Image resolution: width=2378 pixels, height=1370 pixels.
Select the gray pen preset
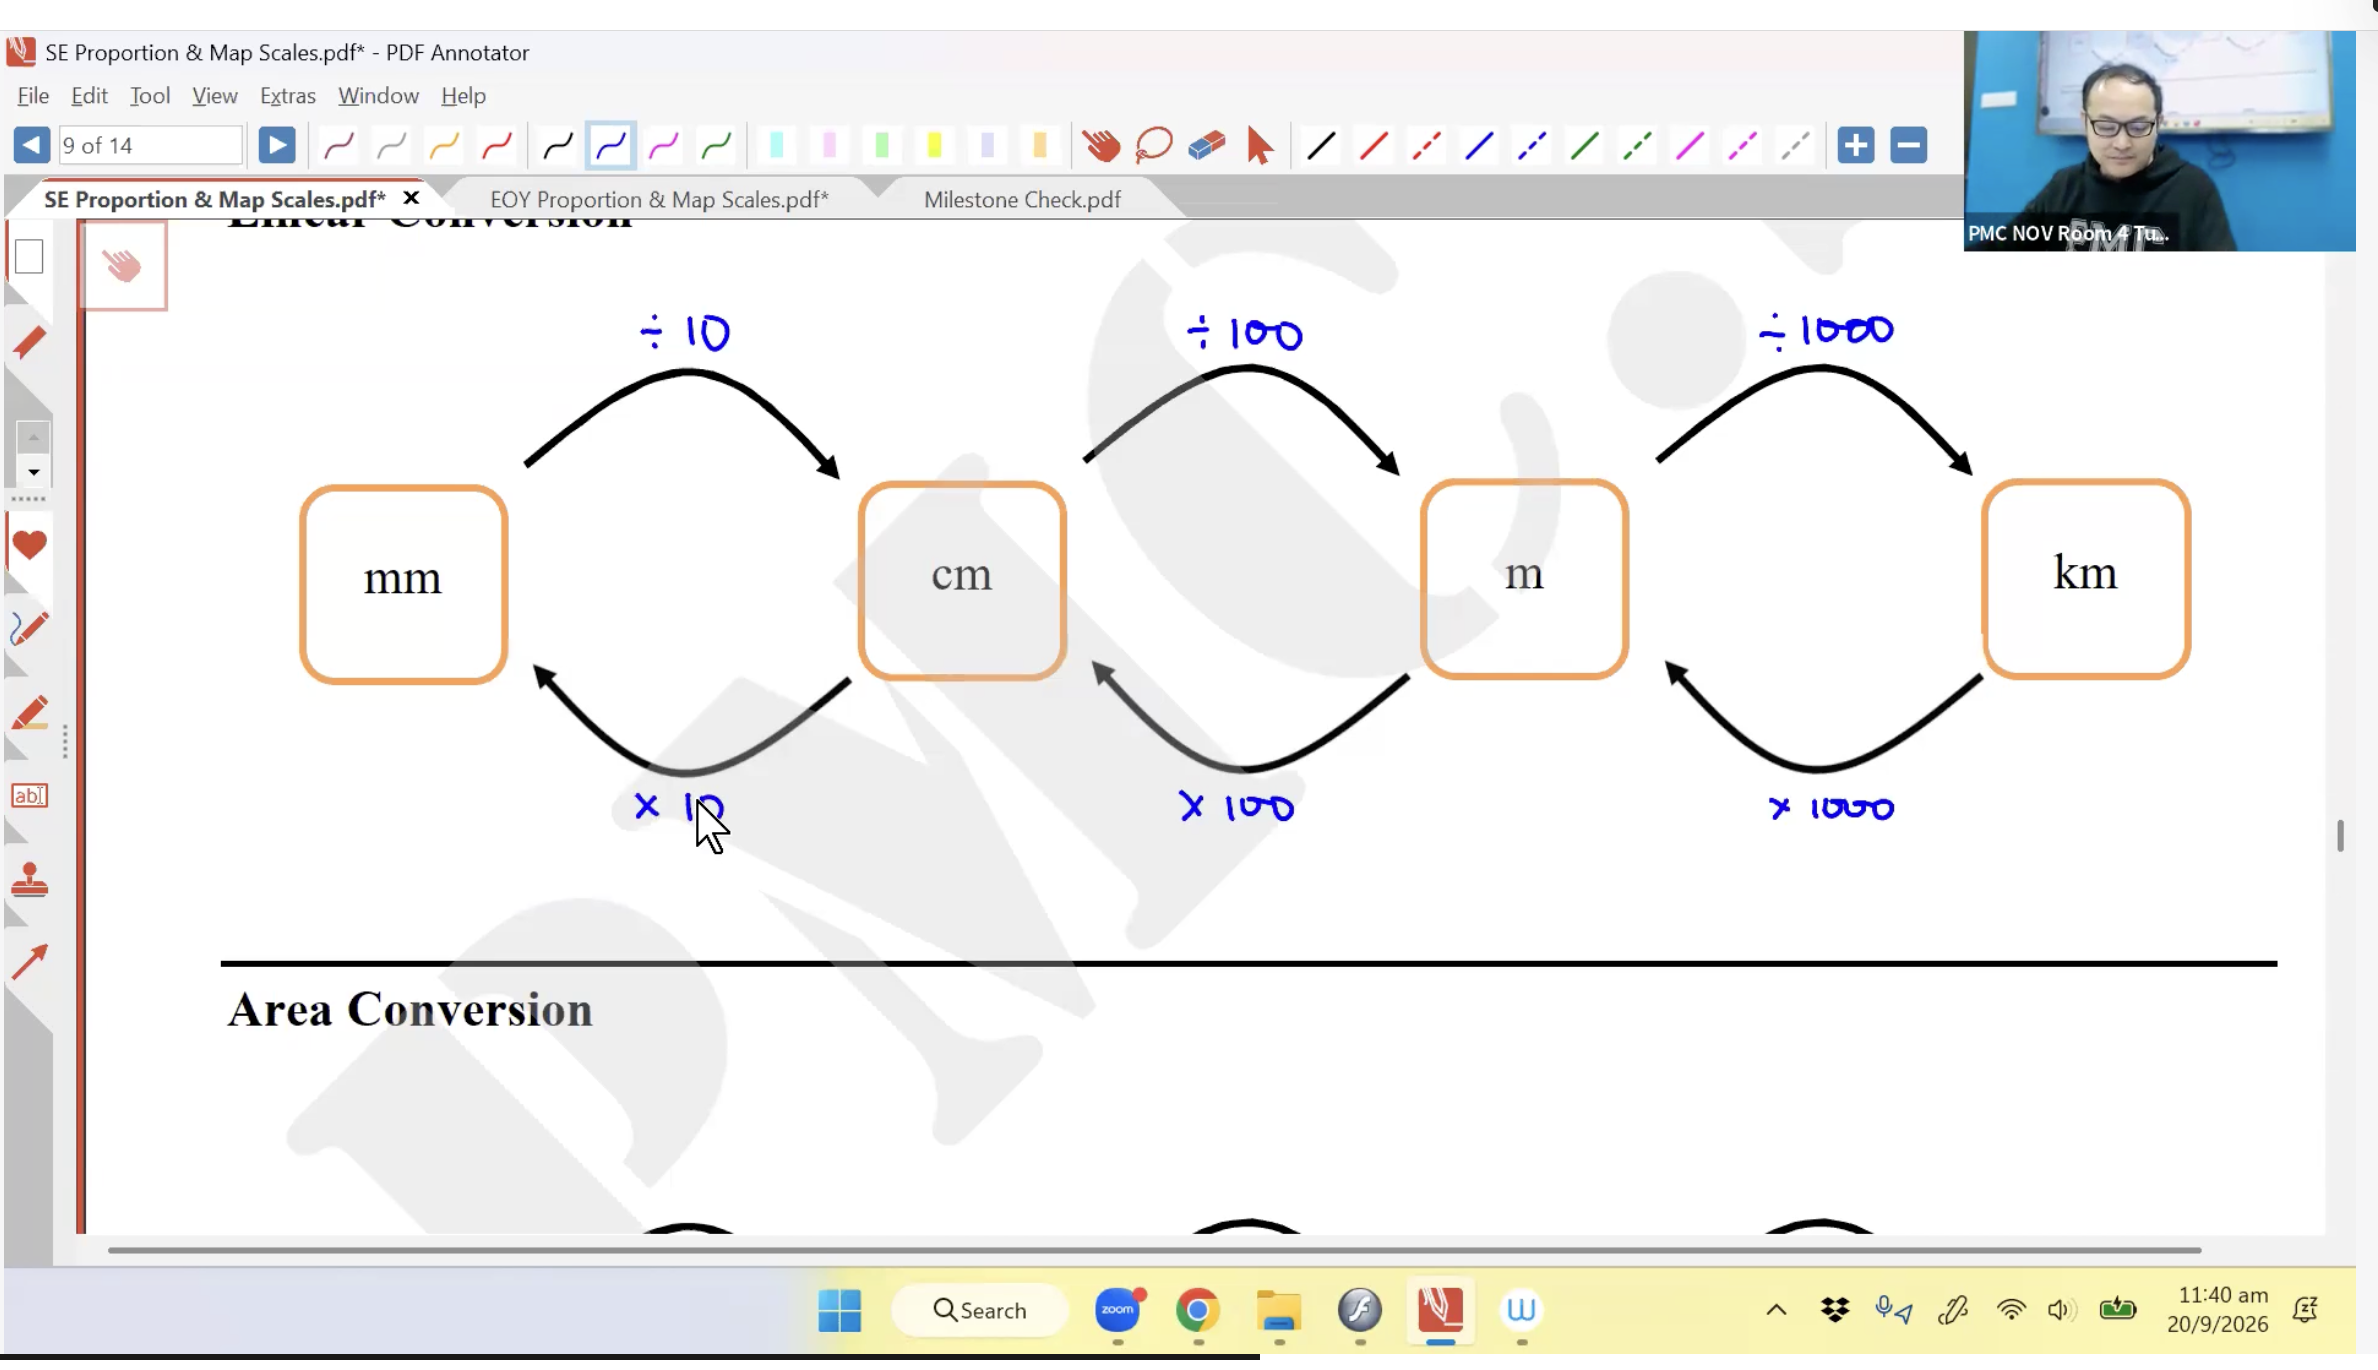392,146
